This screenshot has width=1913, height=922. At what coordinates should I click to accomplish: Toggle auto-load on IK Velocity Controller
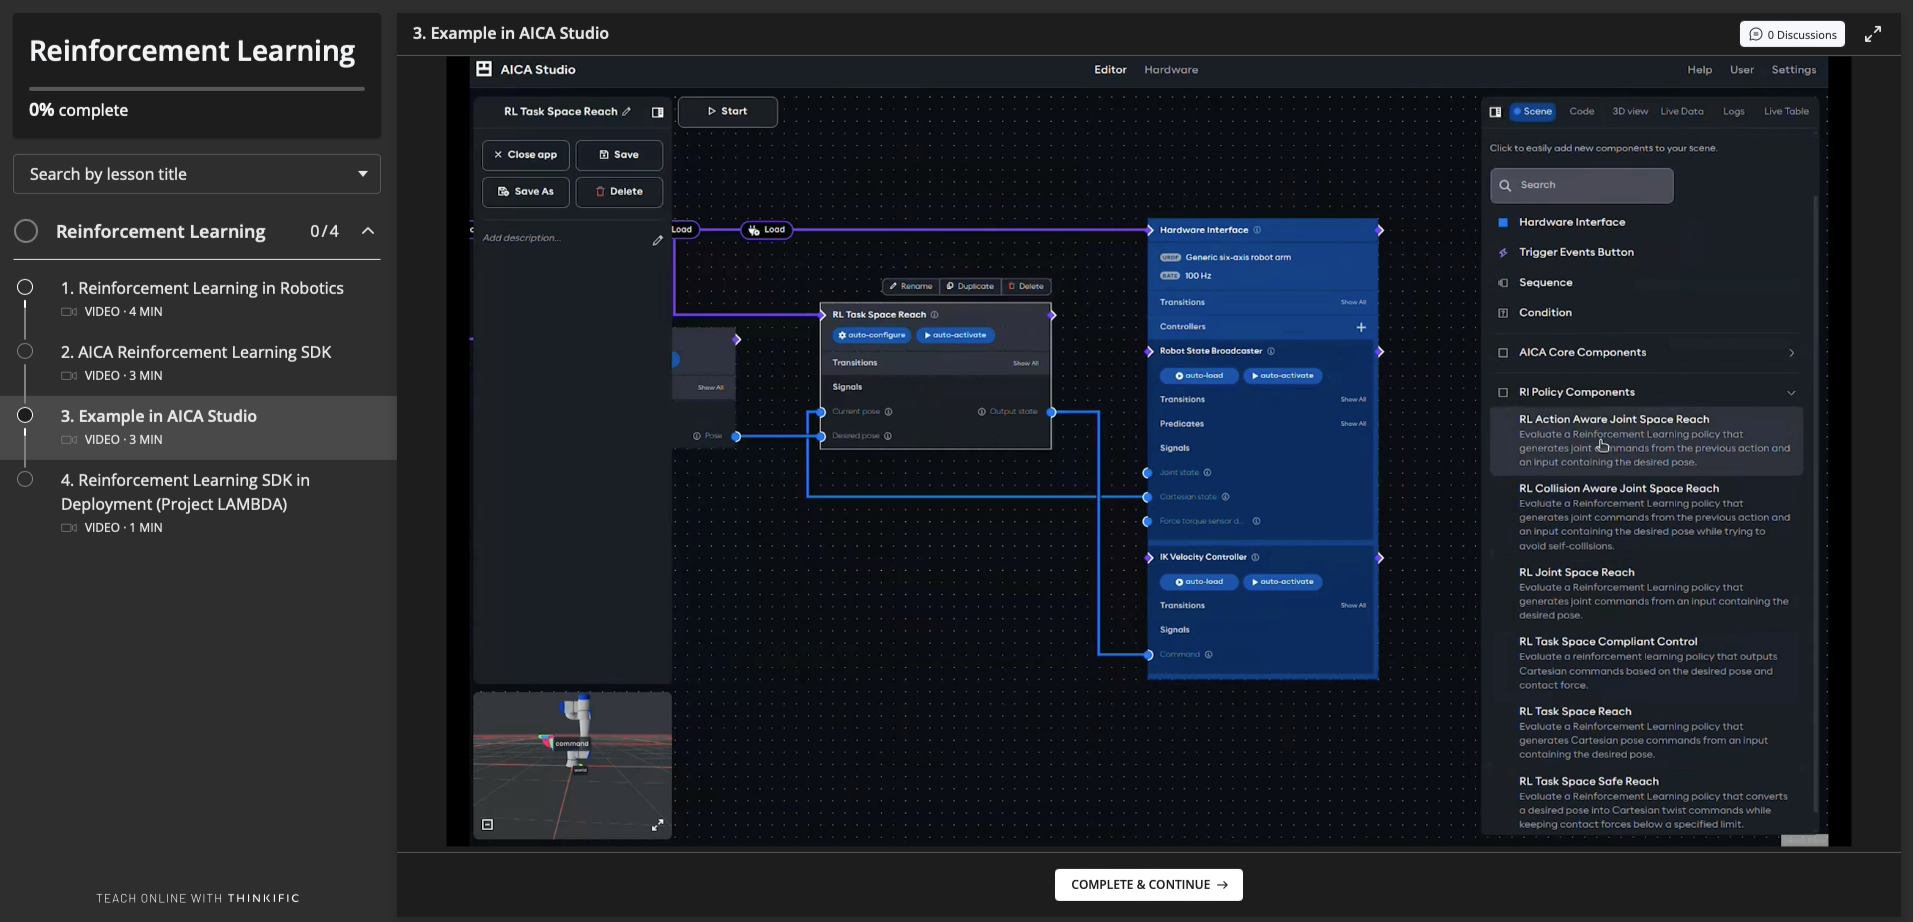click(x=1199, y=582)
